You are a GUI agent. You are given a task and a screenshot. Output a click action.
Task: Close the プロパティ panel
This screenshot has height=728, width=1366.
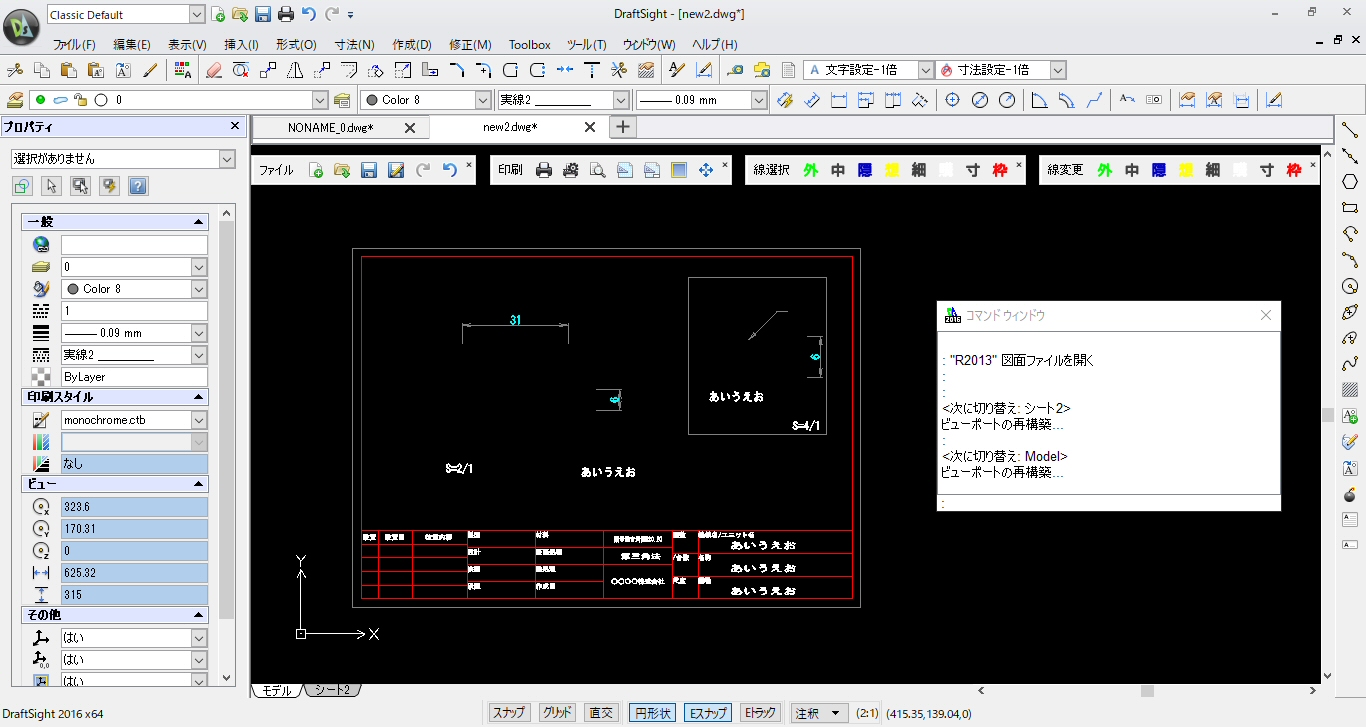click(x=235, y=126)
